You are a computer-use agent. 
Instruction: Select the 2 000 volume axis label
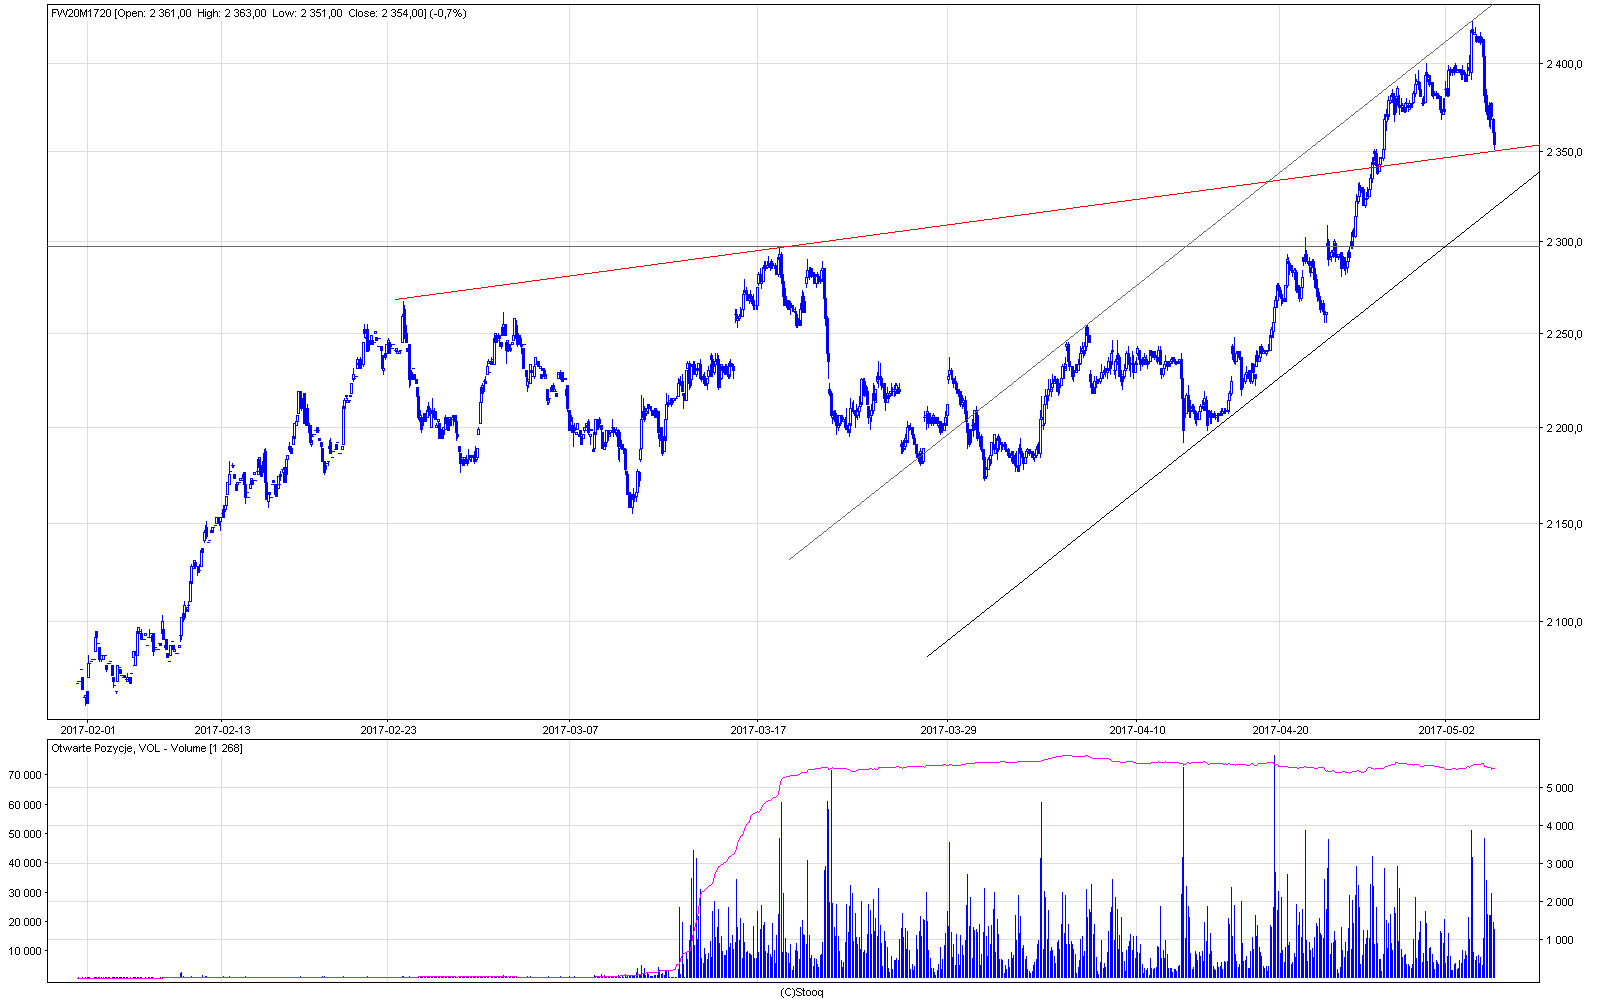[1560, 902]
